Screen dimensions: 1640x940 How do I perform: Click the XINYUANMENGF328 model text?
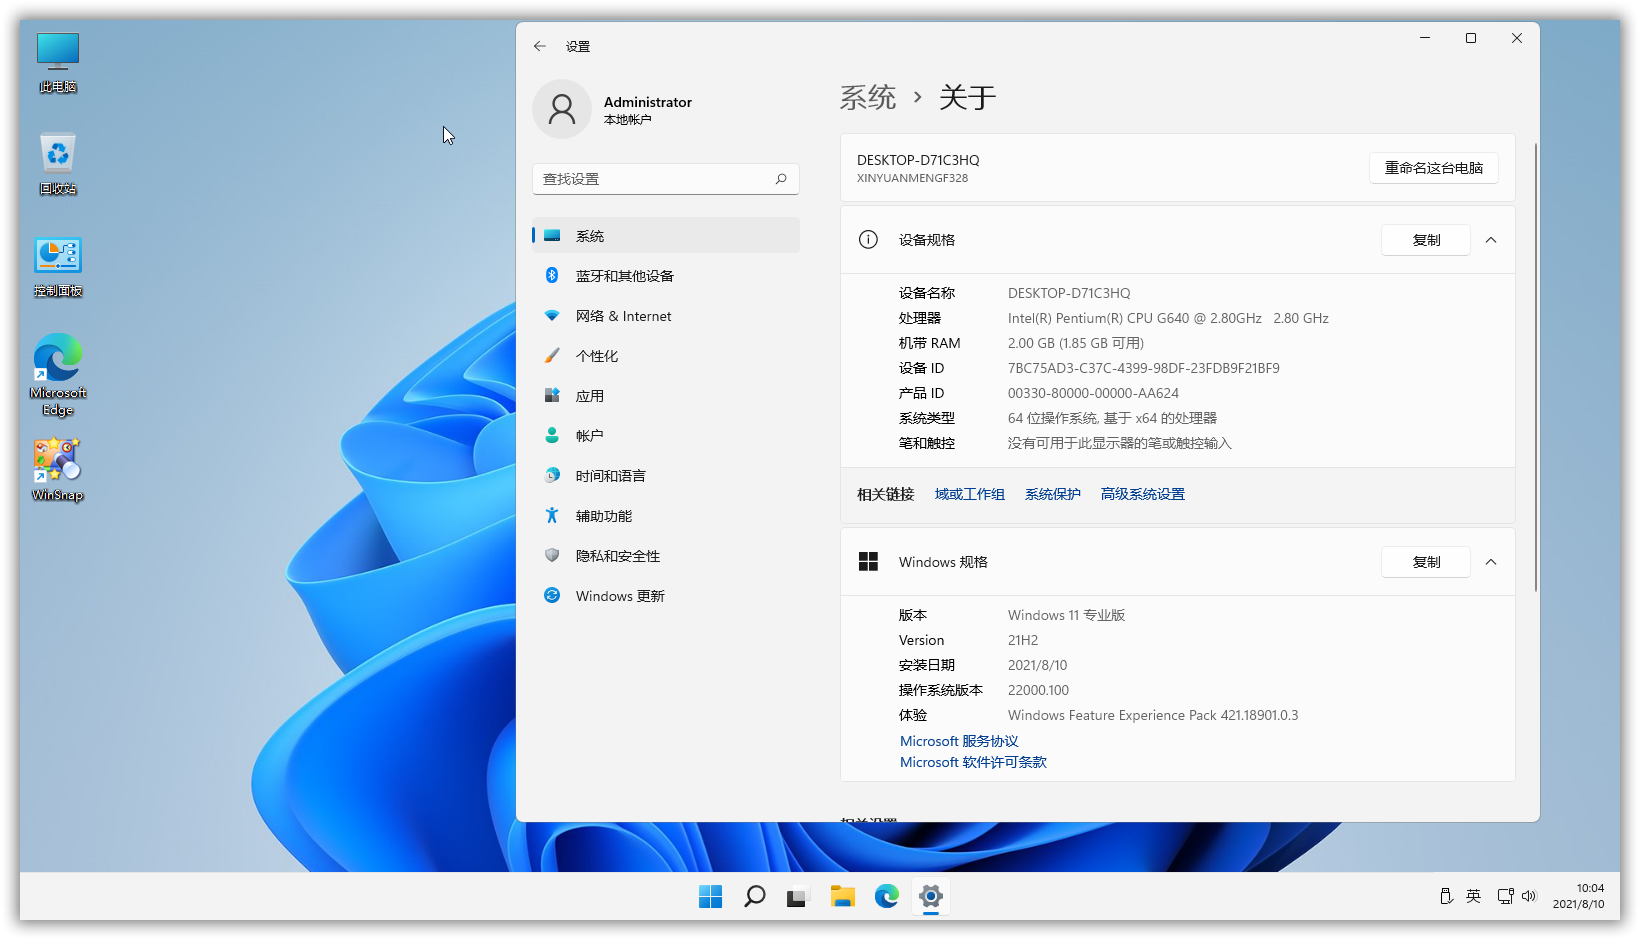[912, 178]
